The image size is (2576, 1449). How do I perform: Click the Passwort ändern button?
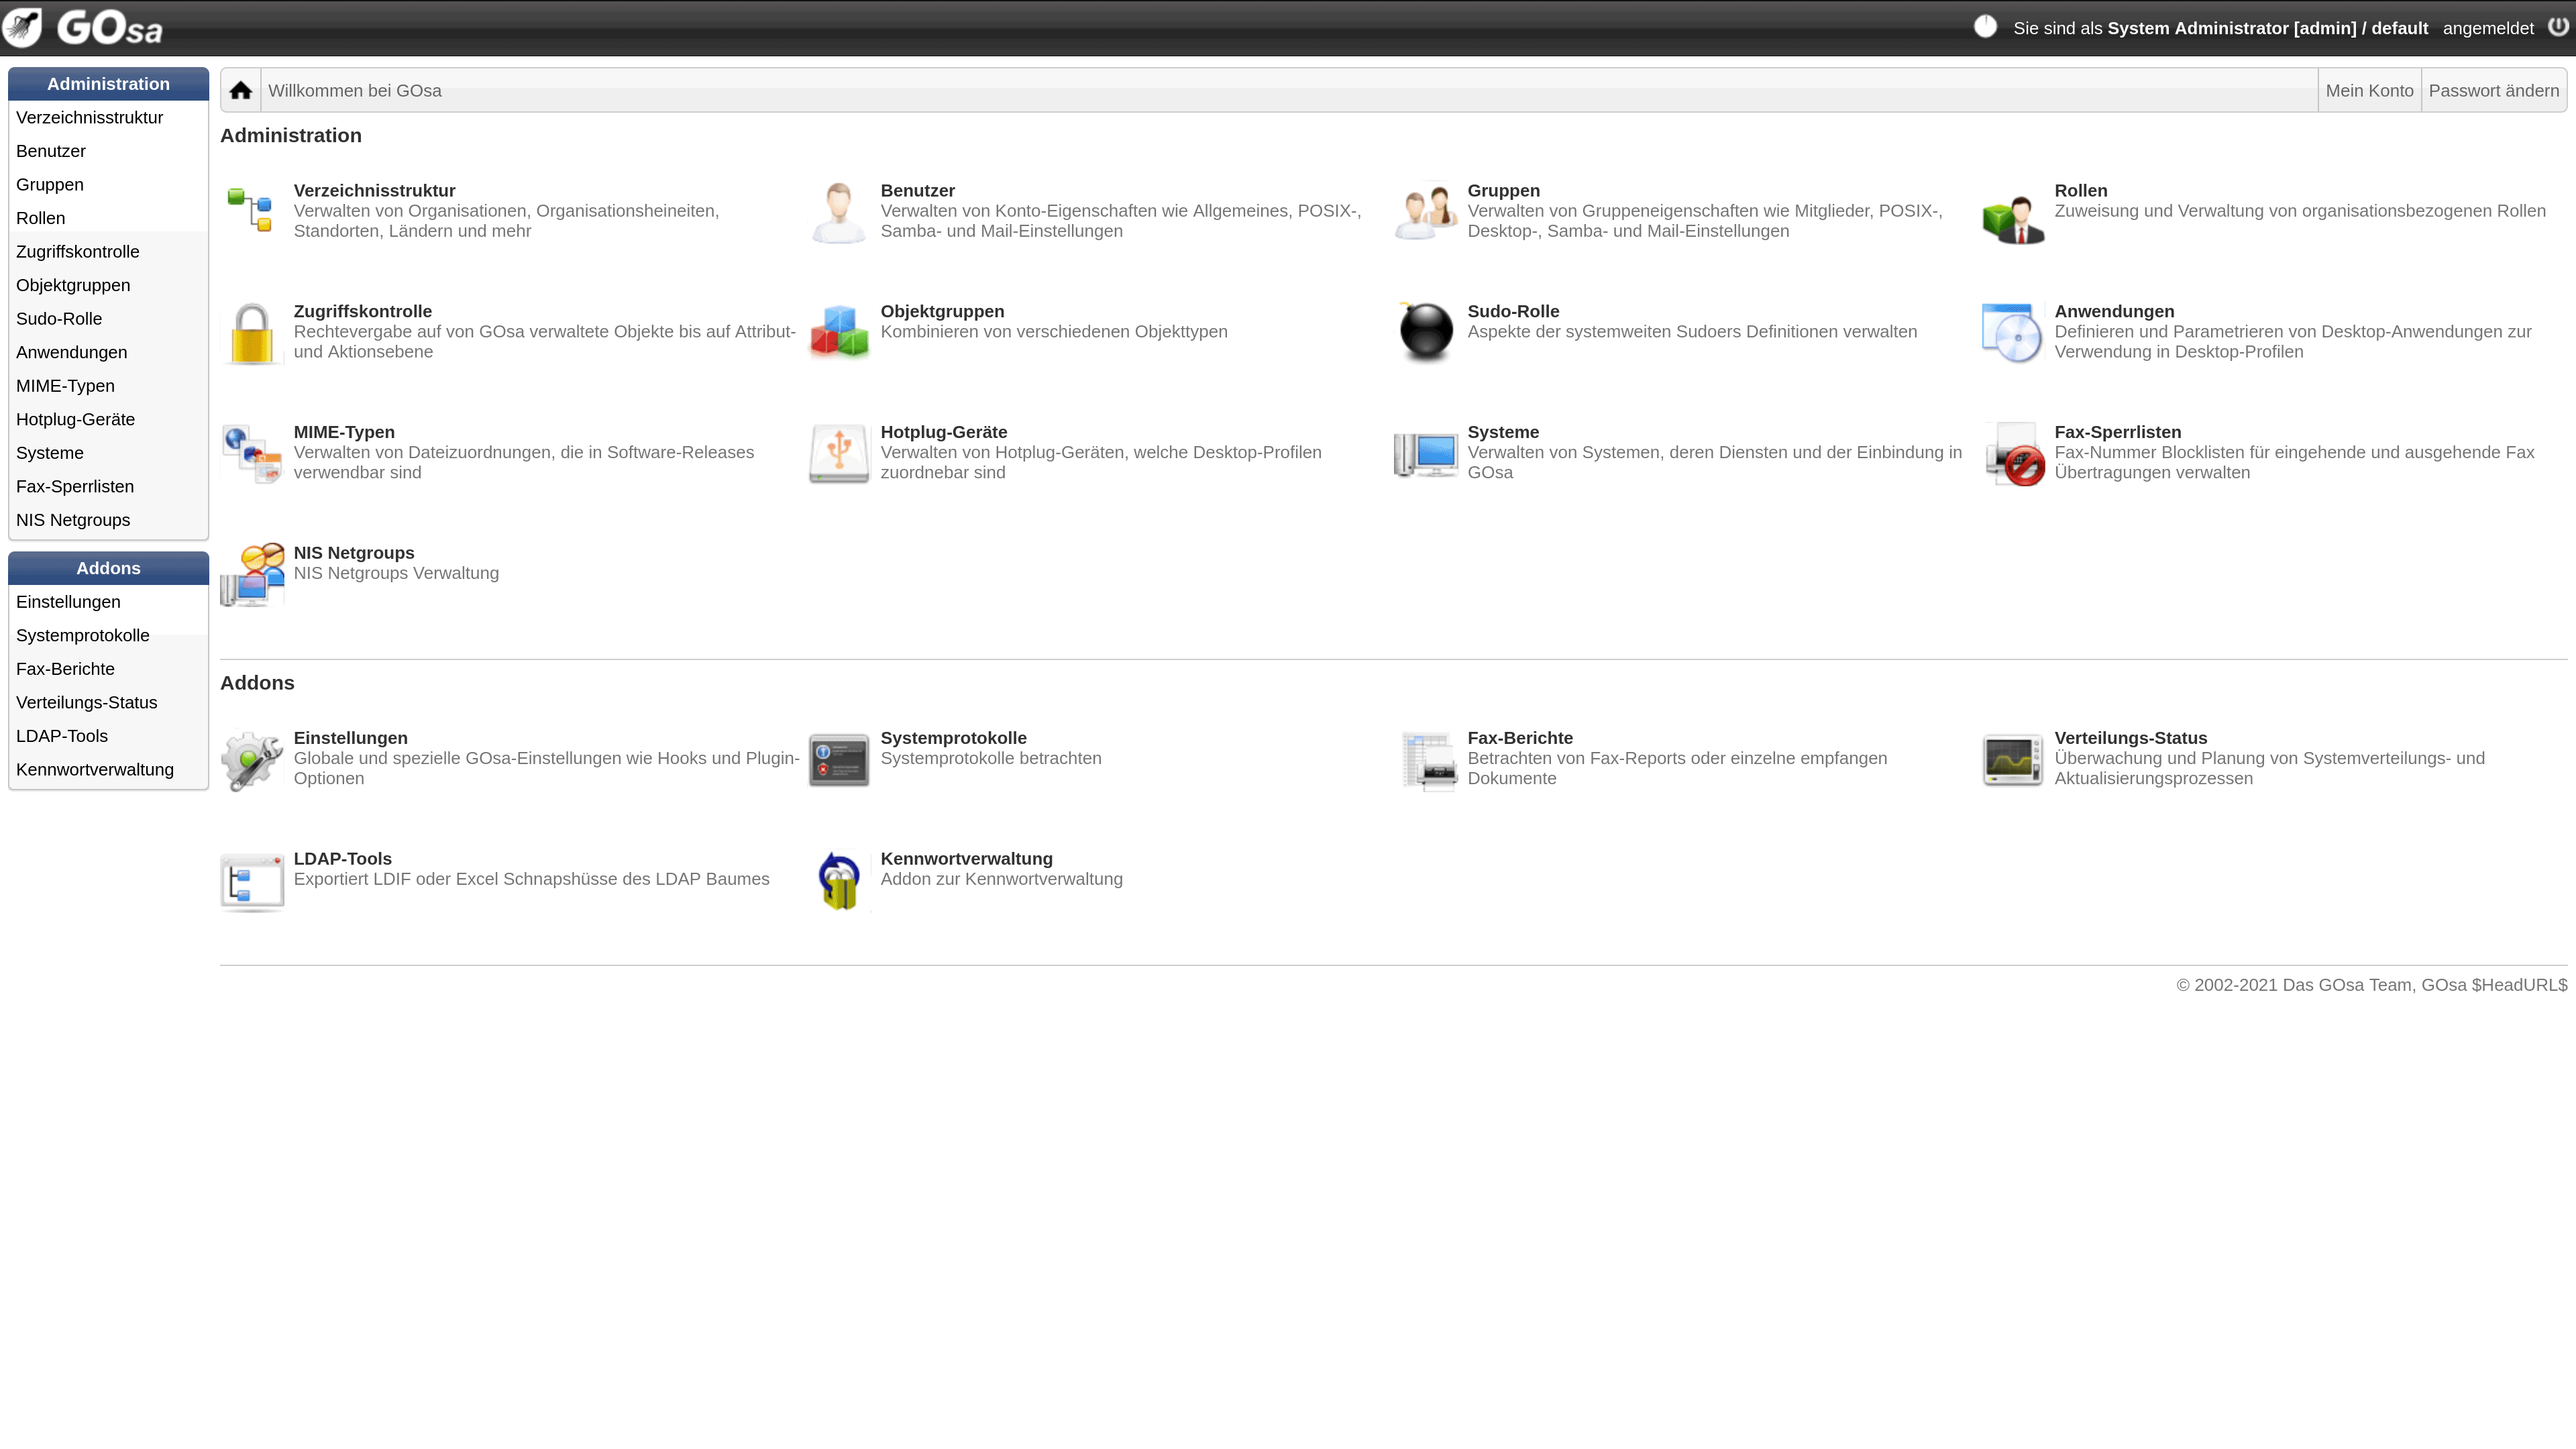2493,91
